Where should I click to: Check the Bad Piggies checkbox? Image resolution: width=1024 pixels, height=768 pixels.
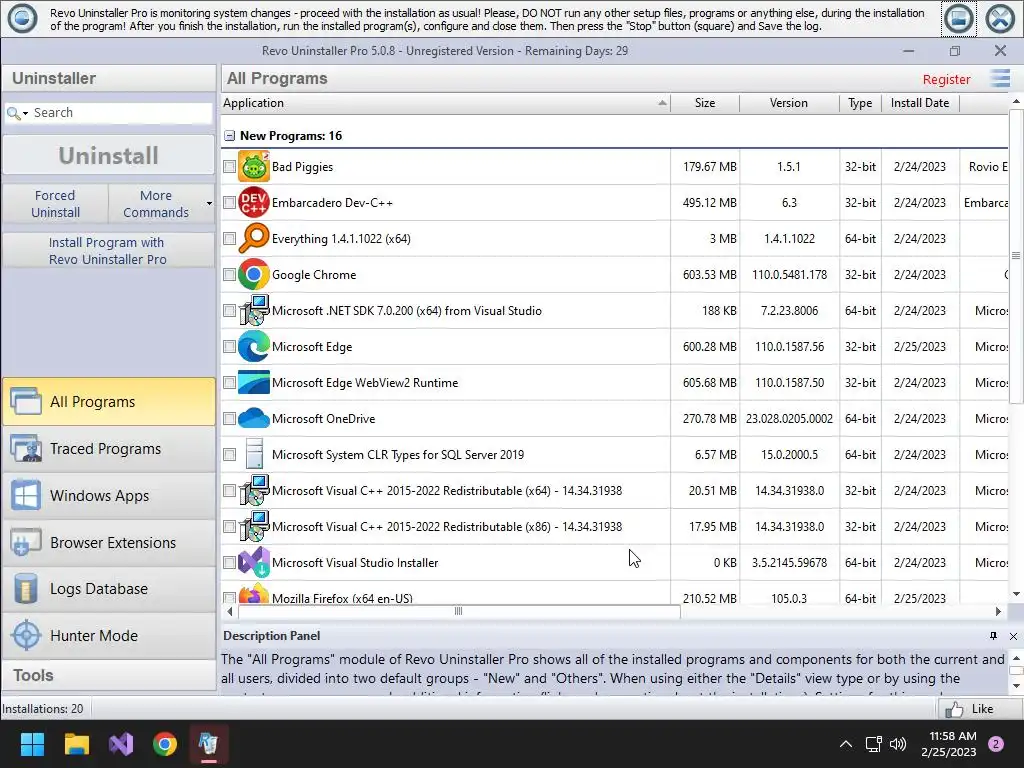click(229, 167)
